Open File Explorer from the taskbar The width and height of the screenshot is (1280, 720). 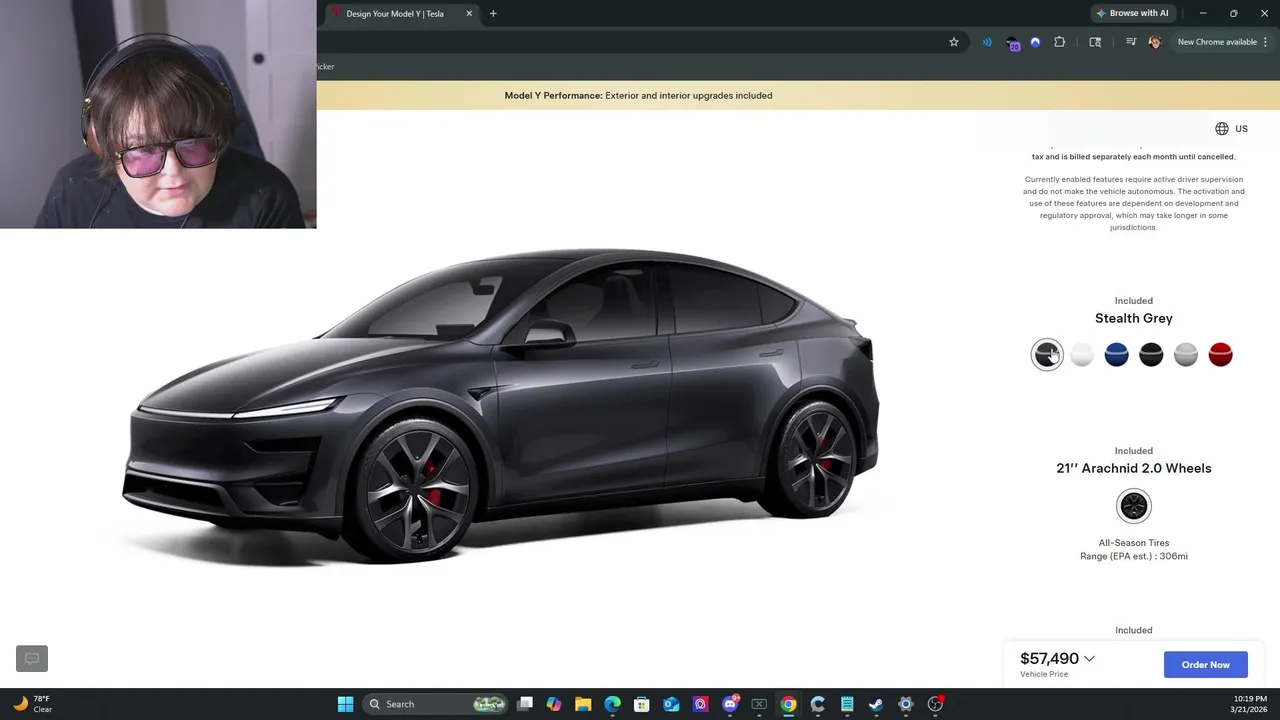583,704
